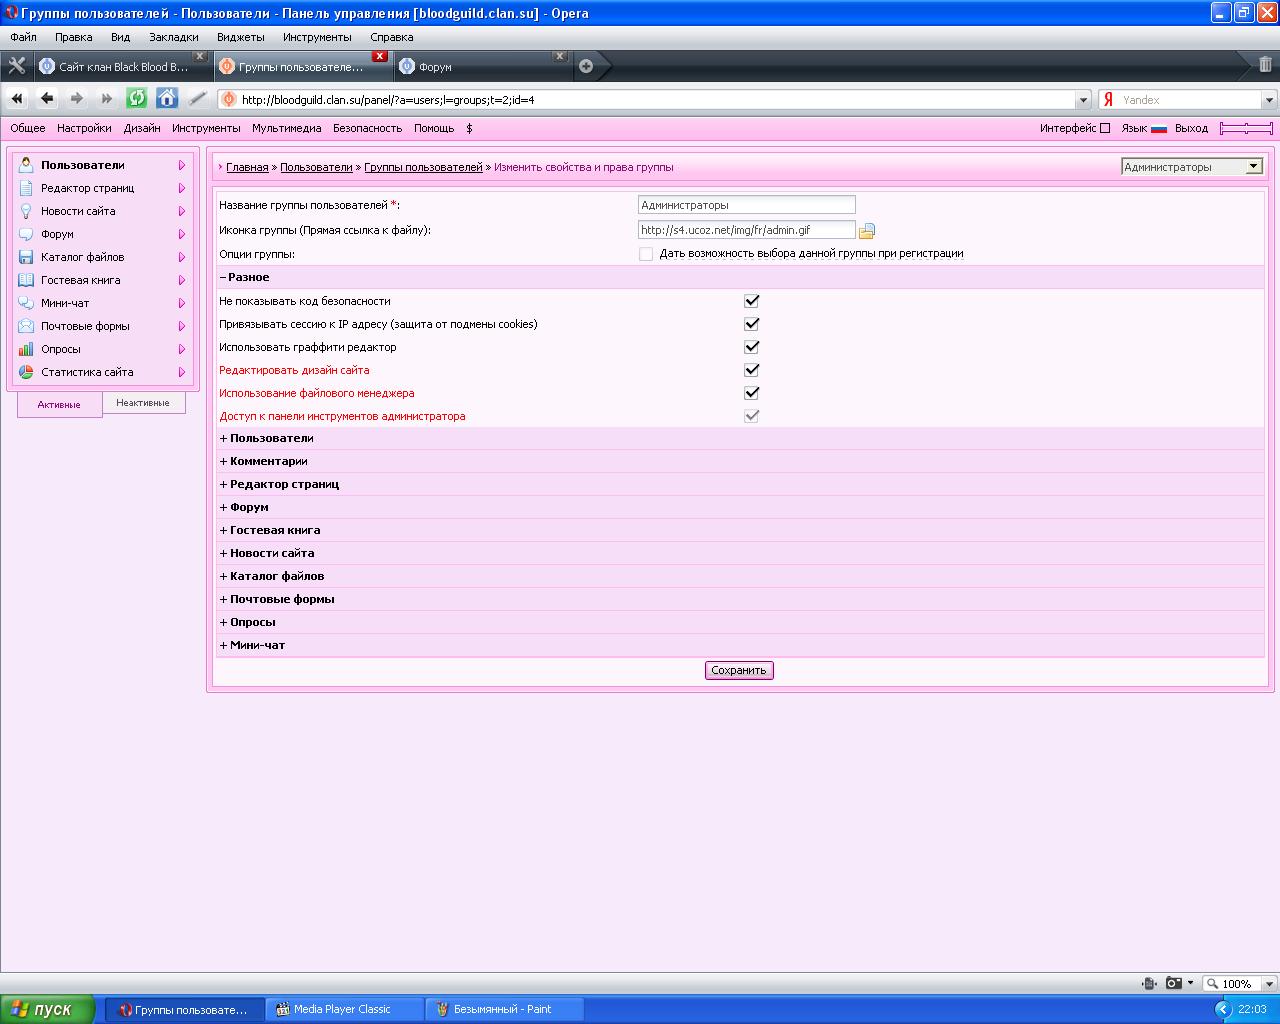This screenshot has width=1280, height=1024.
Task: Click the group name input field
Action: tap(746, 205)
